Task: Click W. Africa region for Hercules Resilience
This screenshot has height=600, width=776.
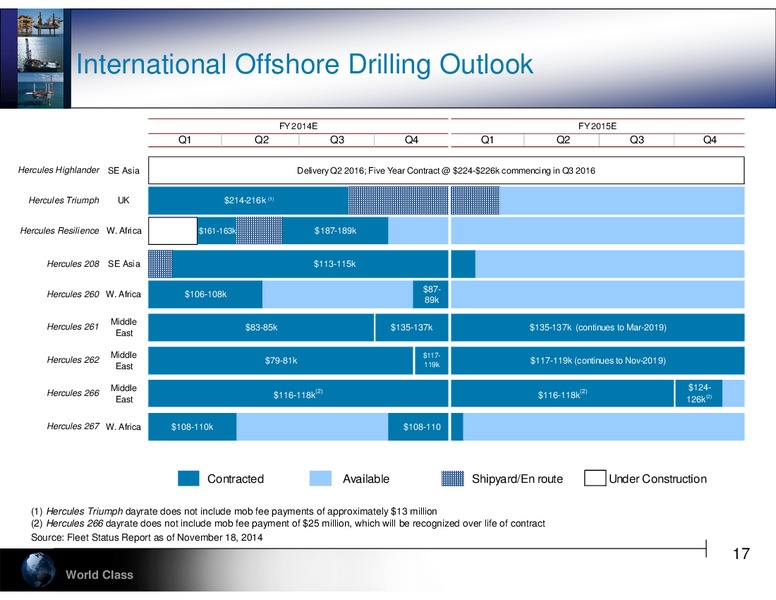Action: pyautogui.click(x=124, y=231)
